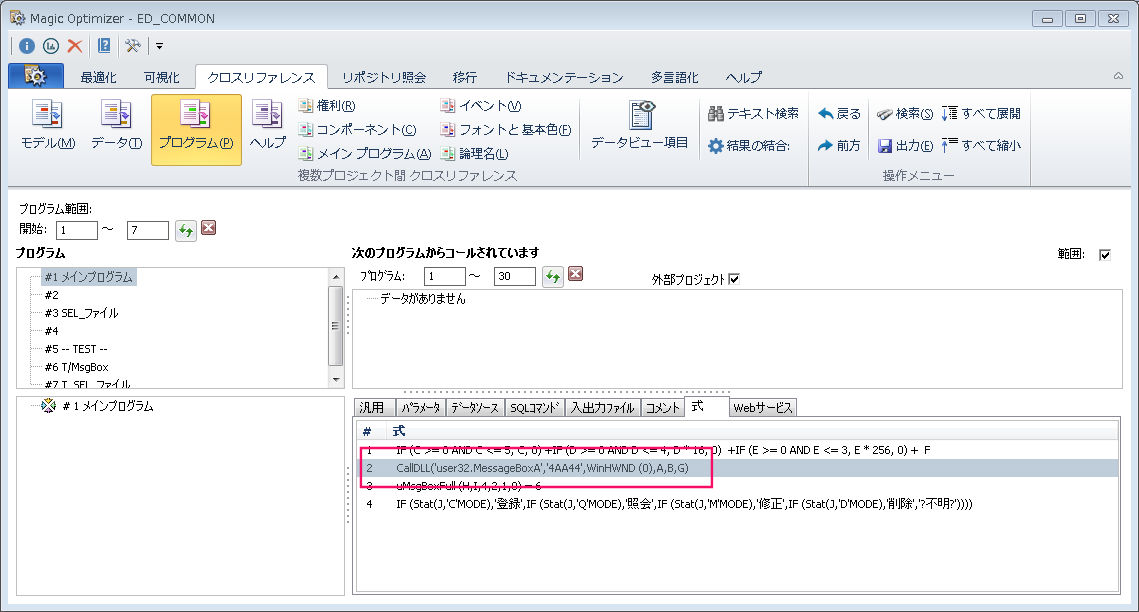Click the program range end field containing 7
Screen dimensions: 1139x612
click(x=147, y=230)
